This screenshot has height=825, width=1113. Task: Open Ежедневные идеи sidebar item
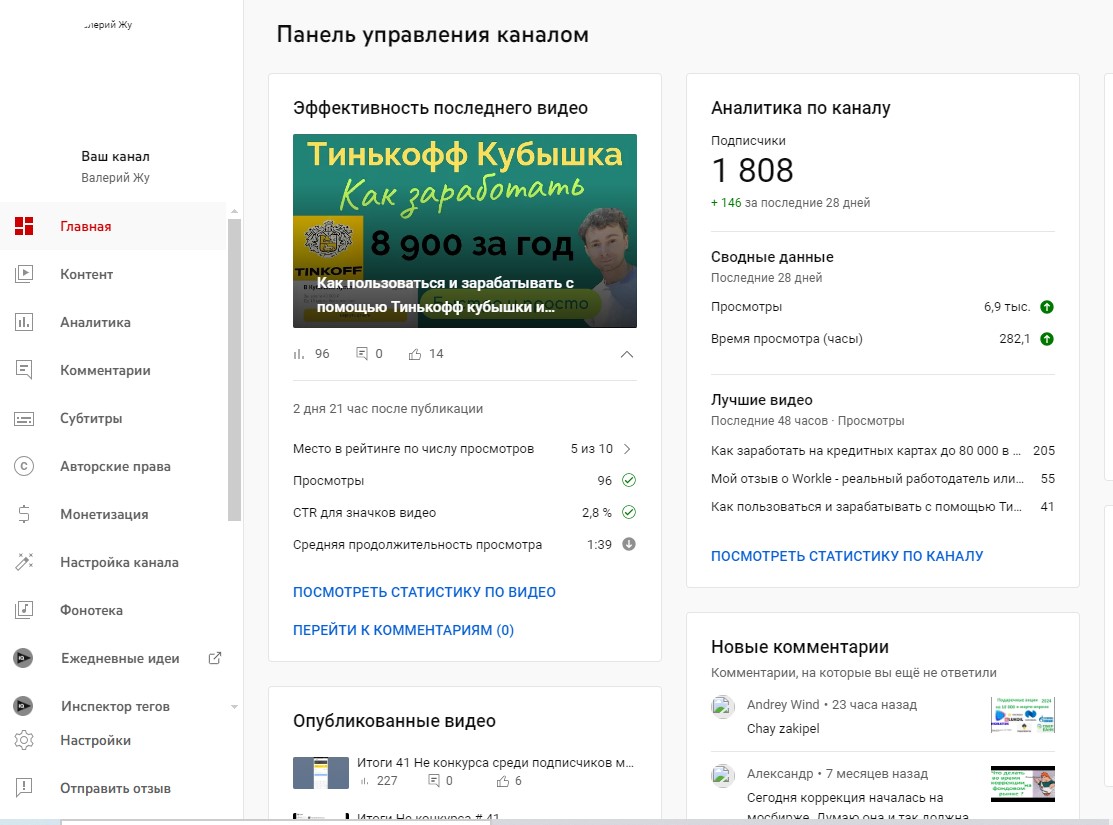(114, 658)
